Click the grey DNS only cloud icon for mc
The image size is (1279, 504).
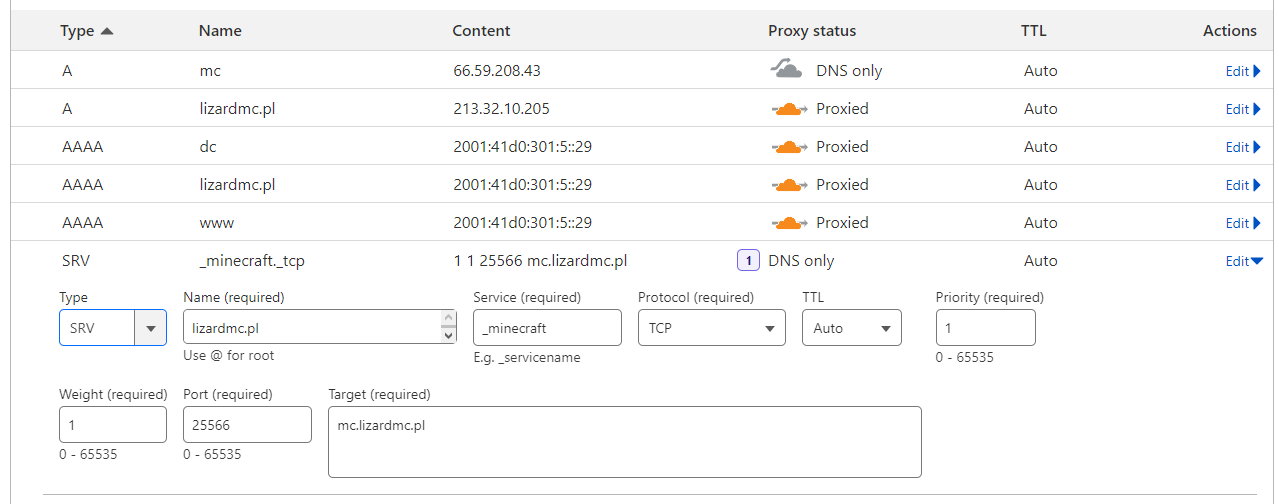[787, 70]
